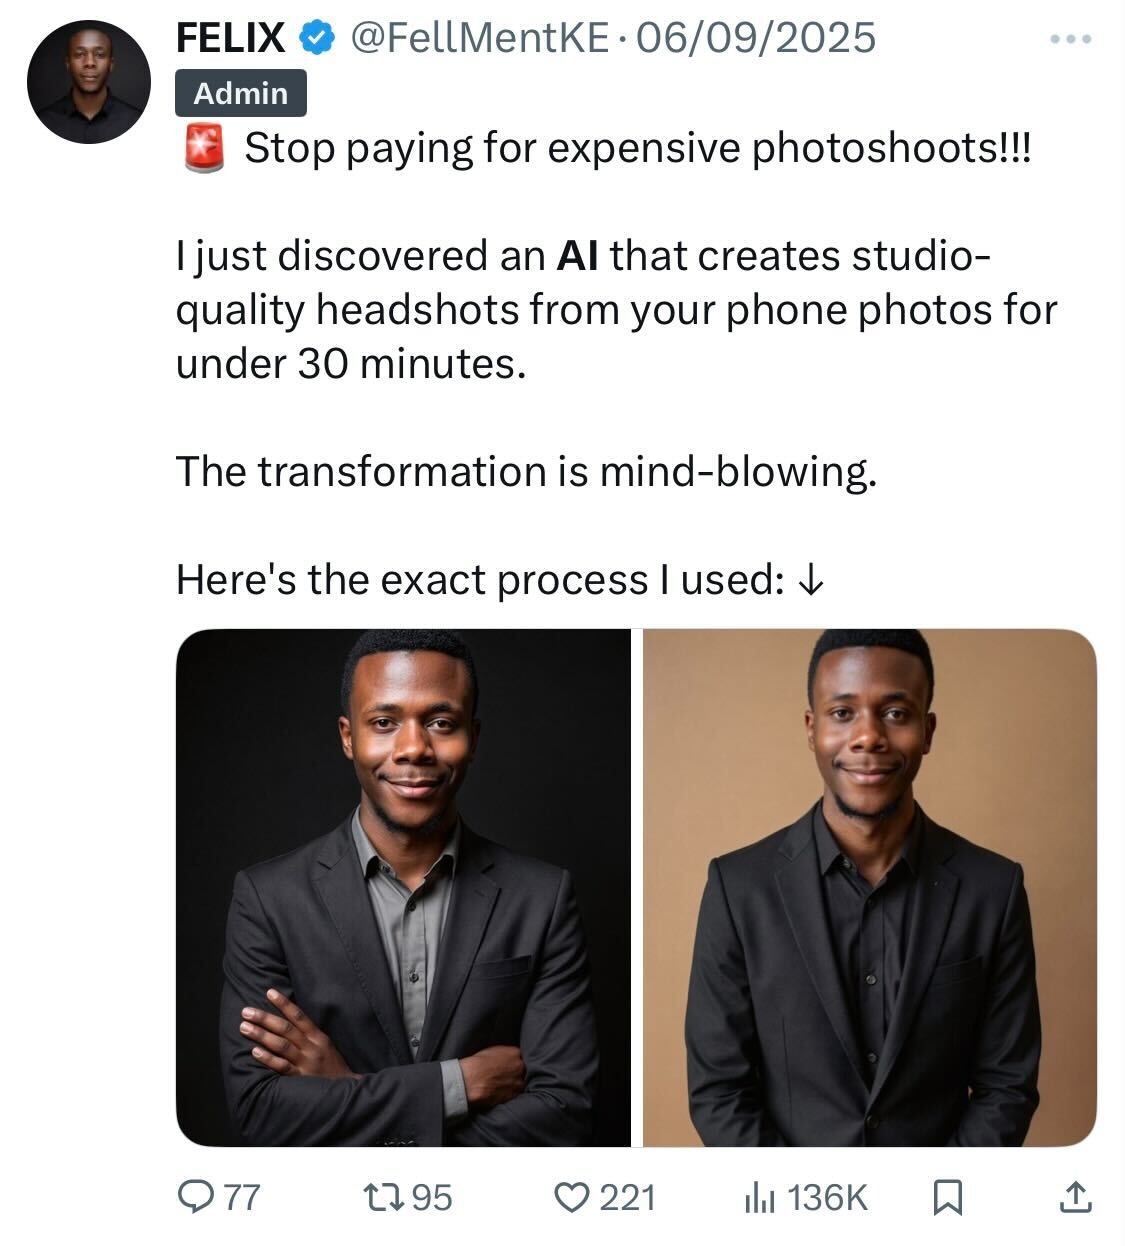The height and width of the screenshot is (1246, 1125).
Task: Click the FELIX display name
Action: click(x=230, y=39)
